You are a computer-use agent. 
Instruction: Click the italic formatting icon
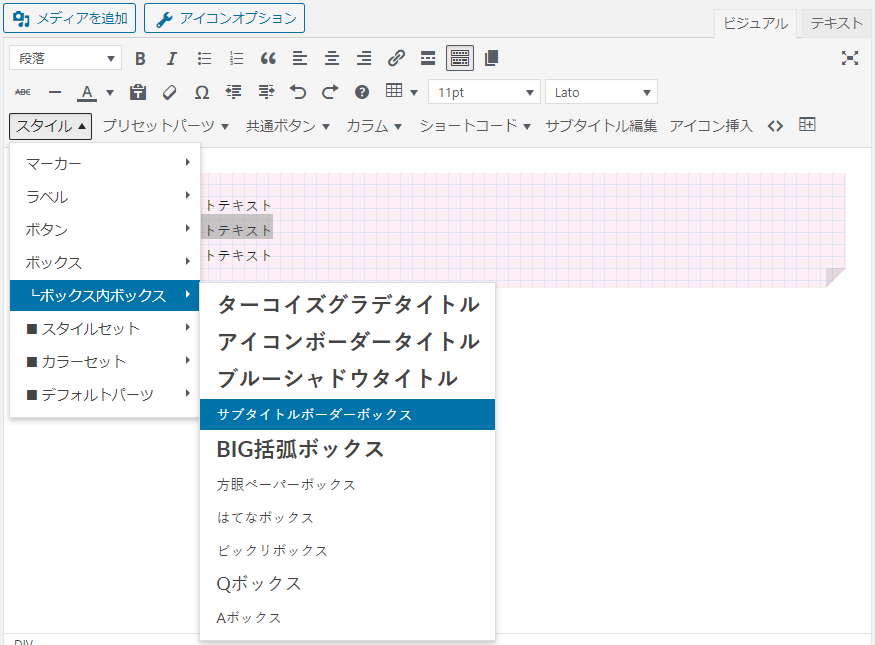(172, 58)
